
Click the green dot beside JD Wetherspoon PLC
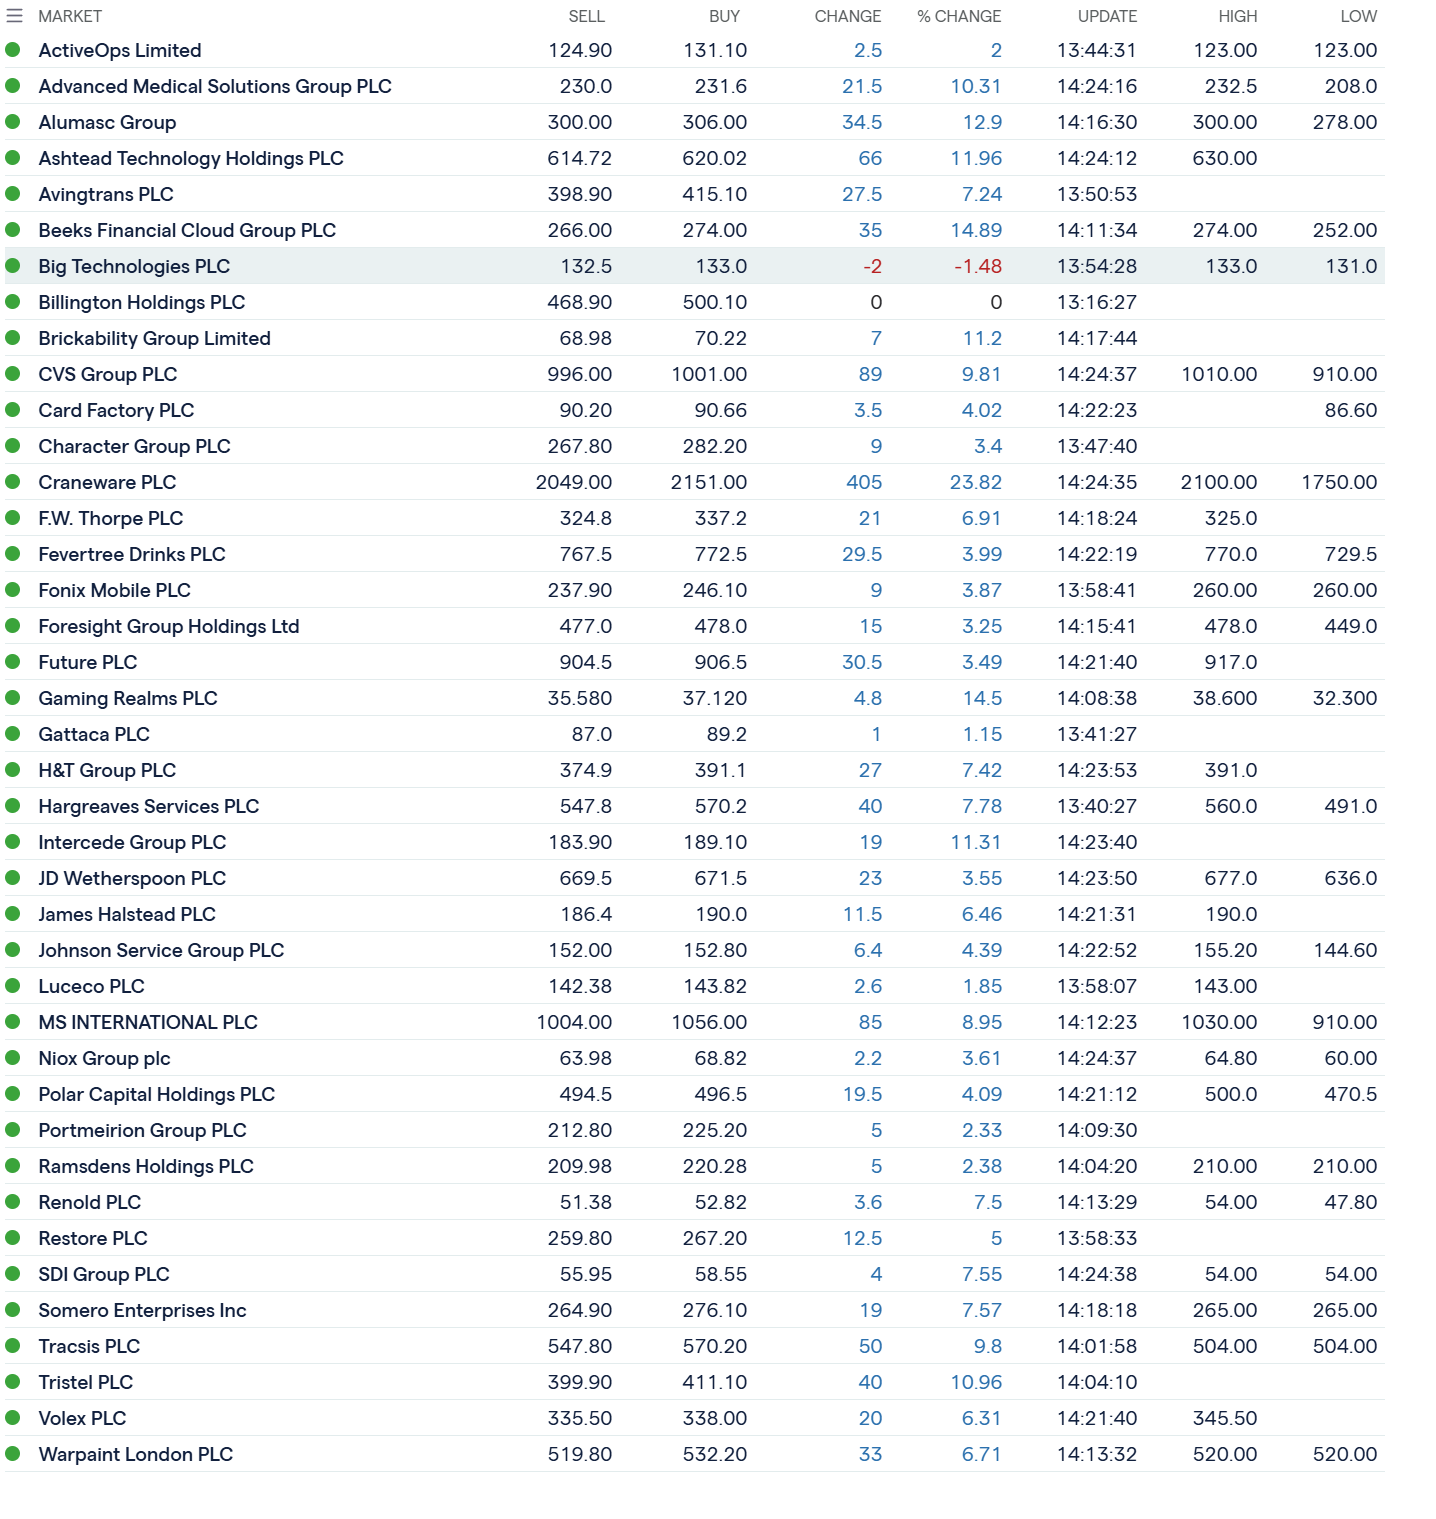pos(13,877)
